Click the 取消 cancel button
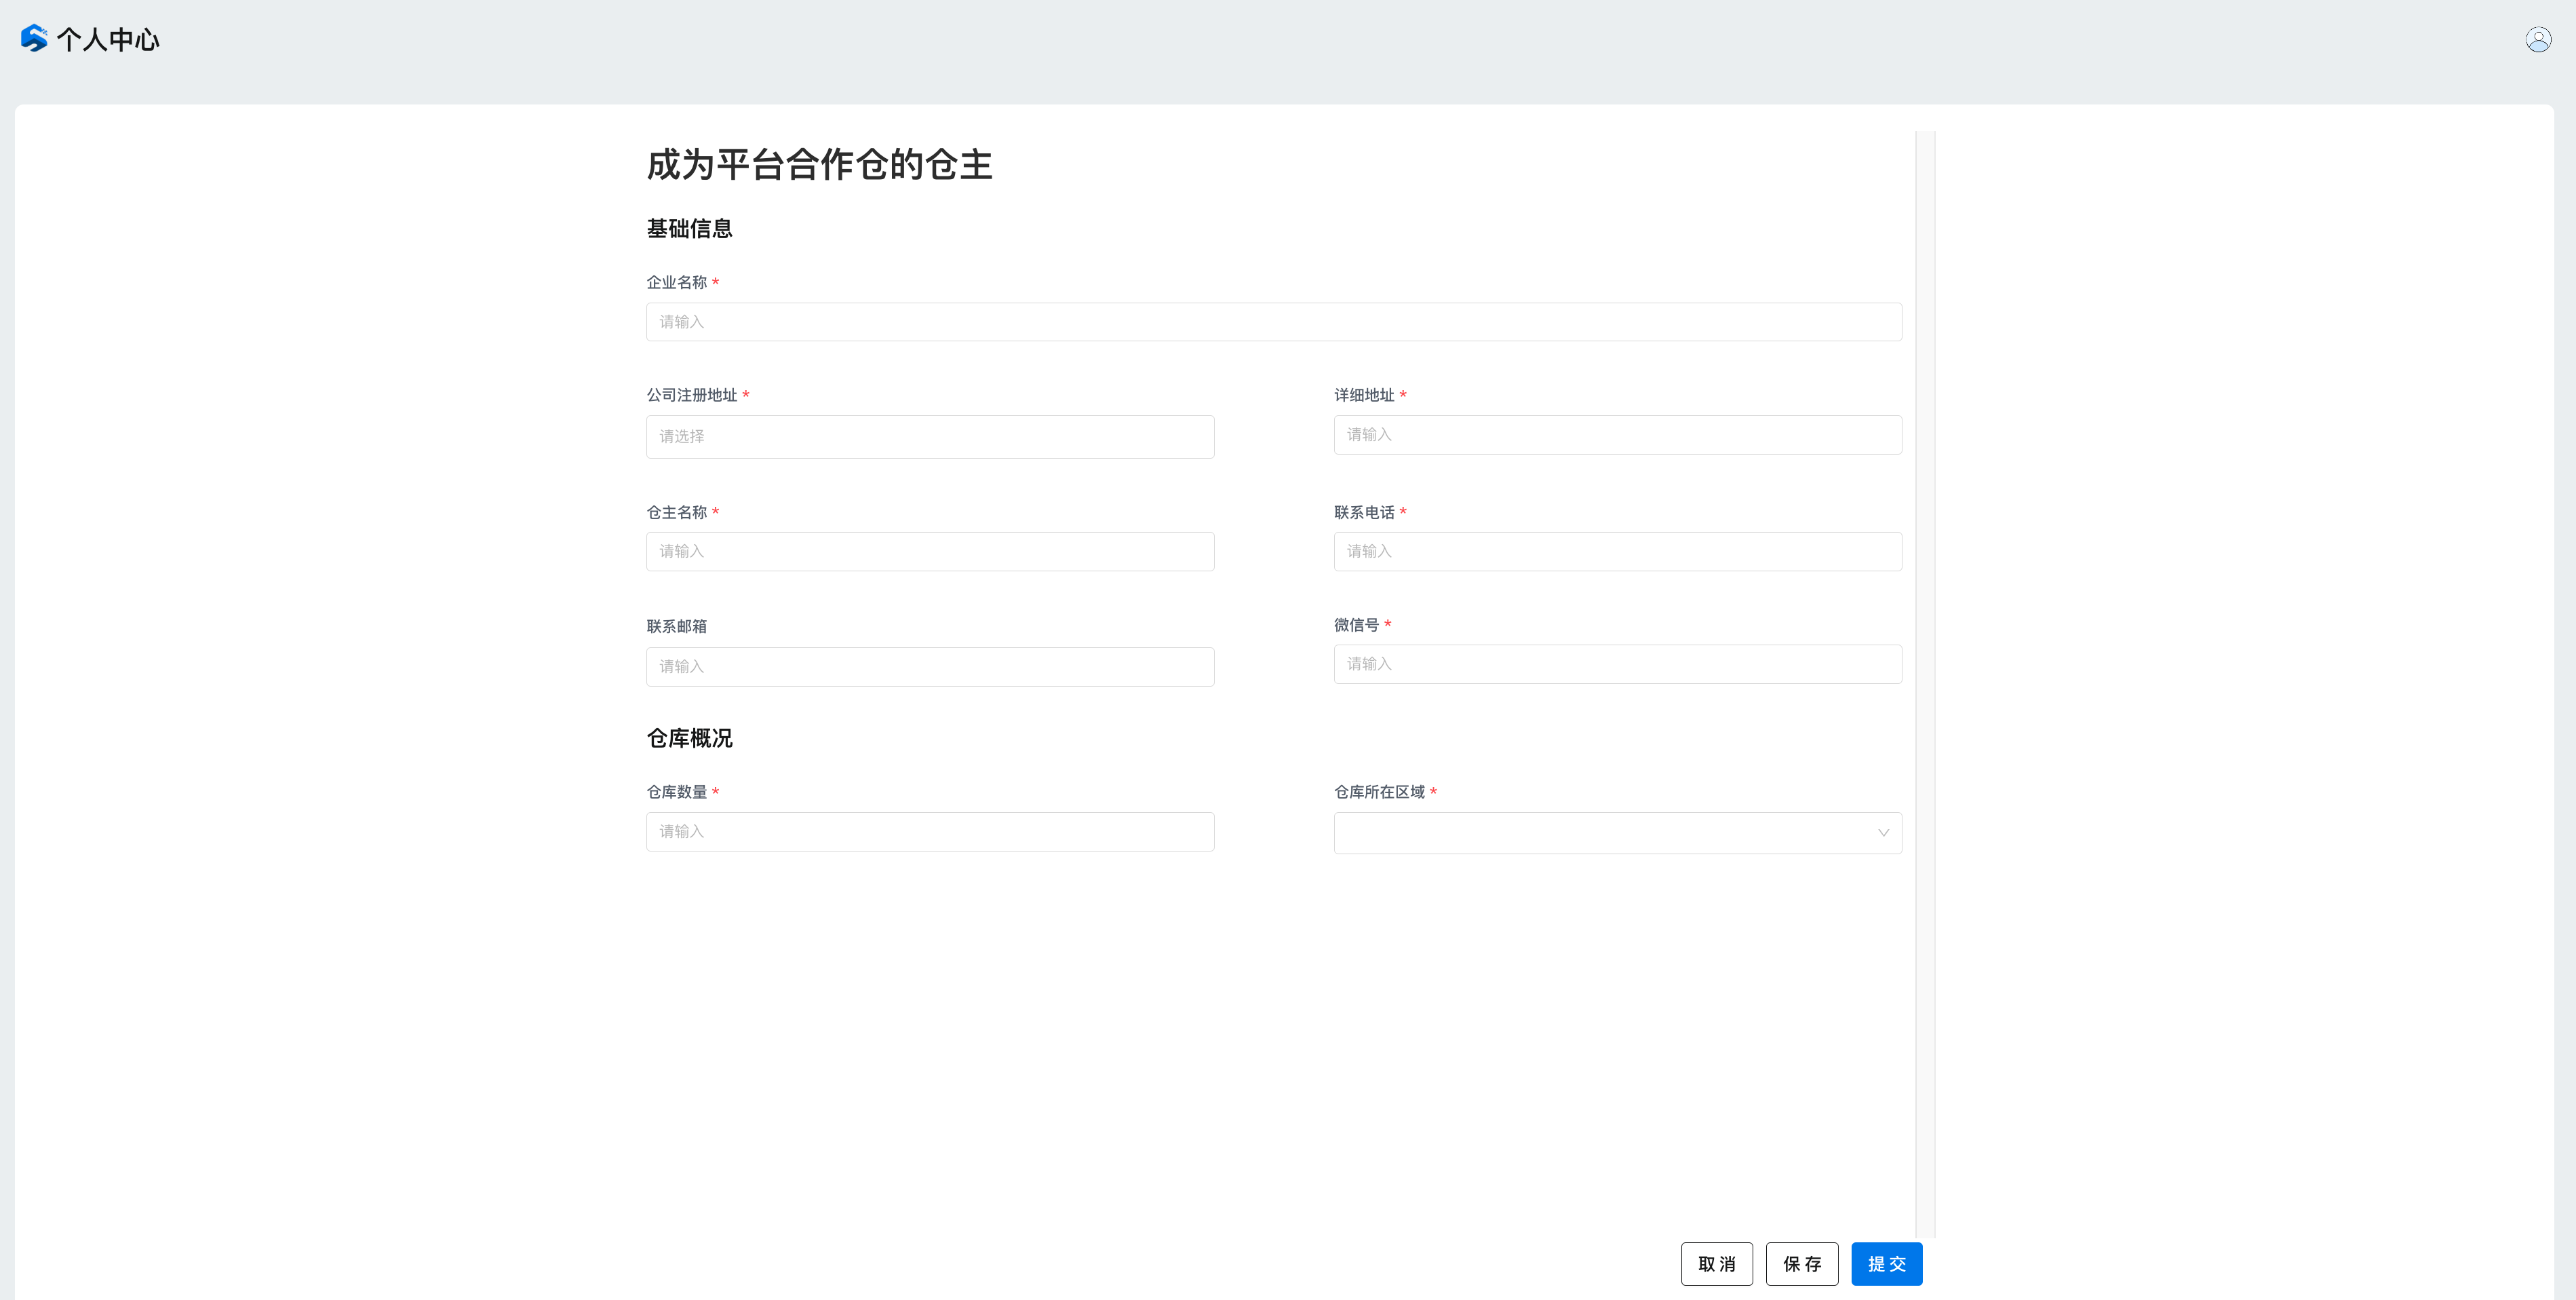Screen dimensions: 2576x1300 tap(1716, 1264)
